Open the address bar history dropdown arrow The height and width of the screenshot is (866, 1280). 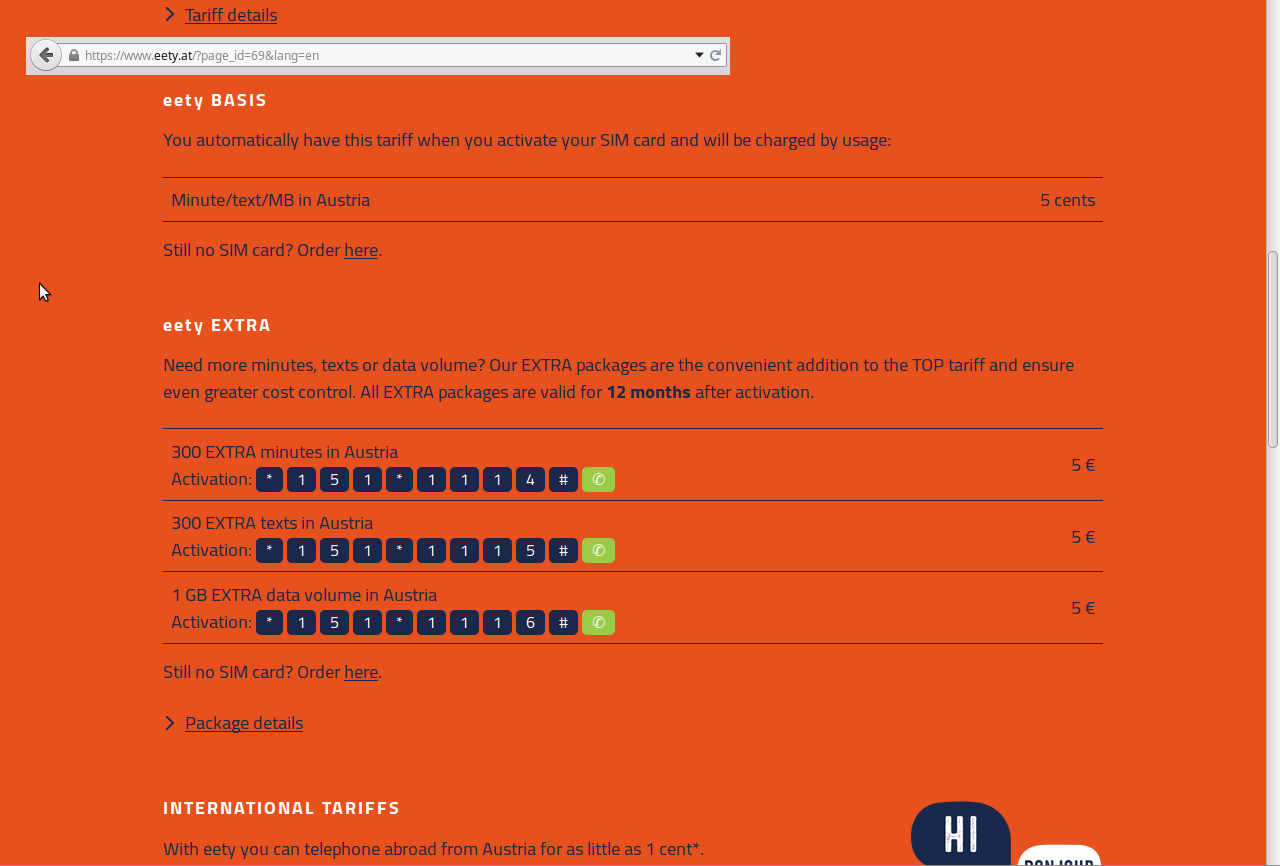pos(699,56)
